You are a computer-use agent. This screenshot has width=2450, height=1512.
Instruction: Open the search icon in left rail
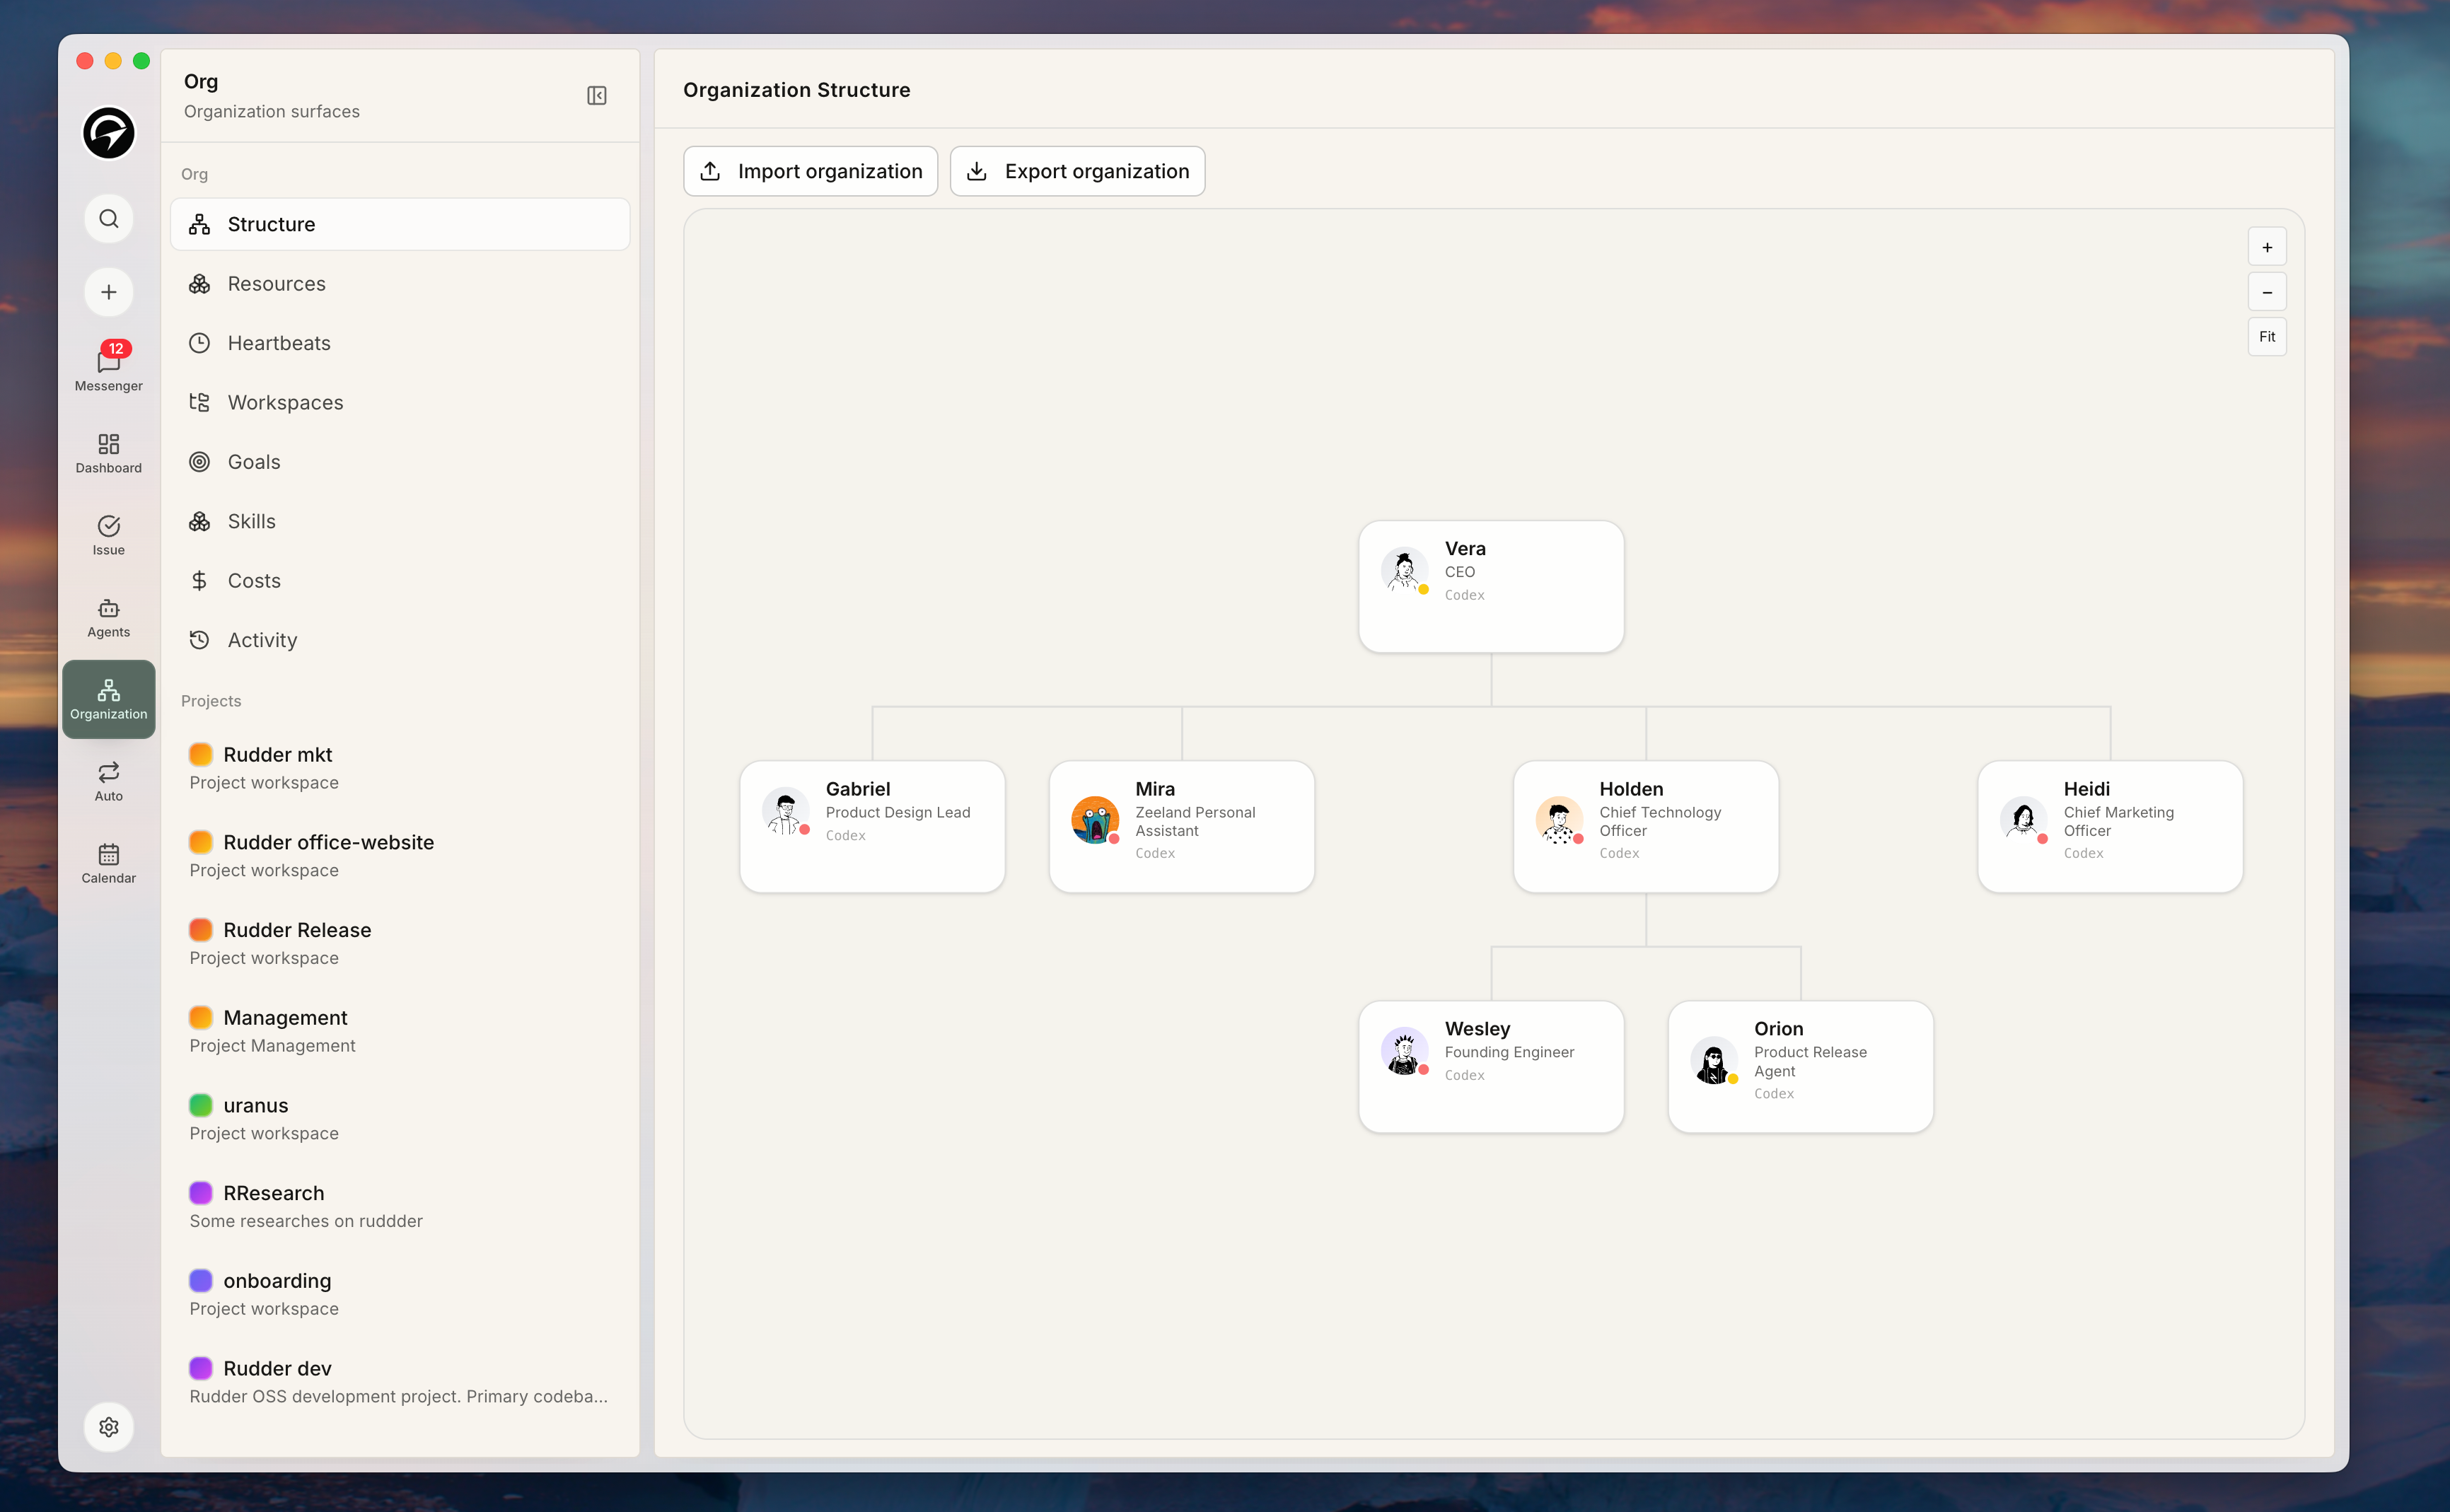point(108,219)
